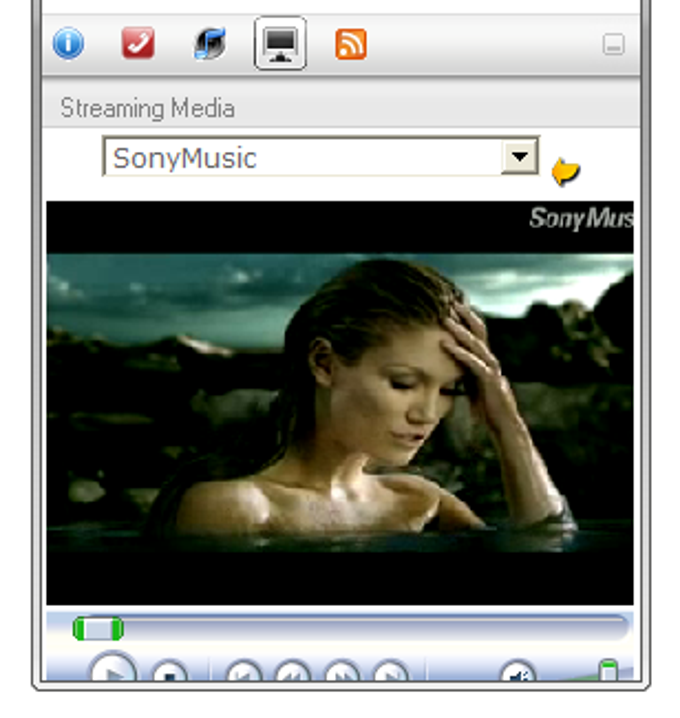680x718 pixels.
Task: Open the blue info icon
Action: click(x=68, y=44)
